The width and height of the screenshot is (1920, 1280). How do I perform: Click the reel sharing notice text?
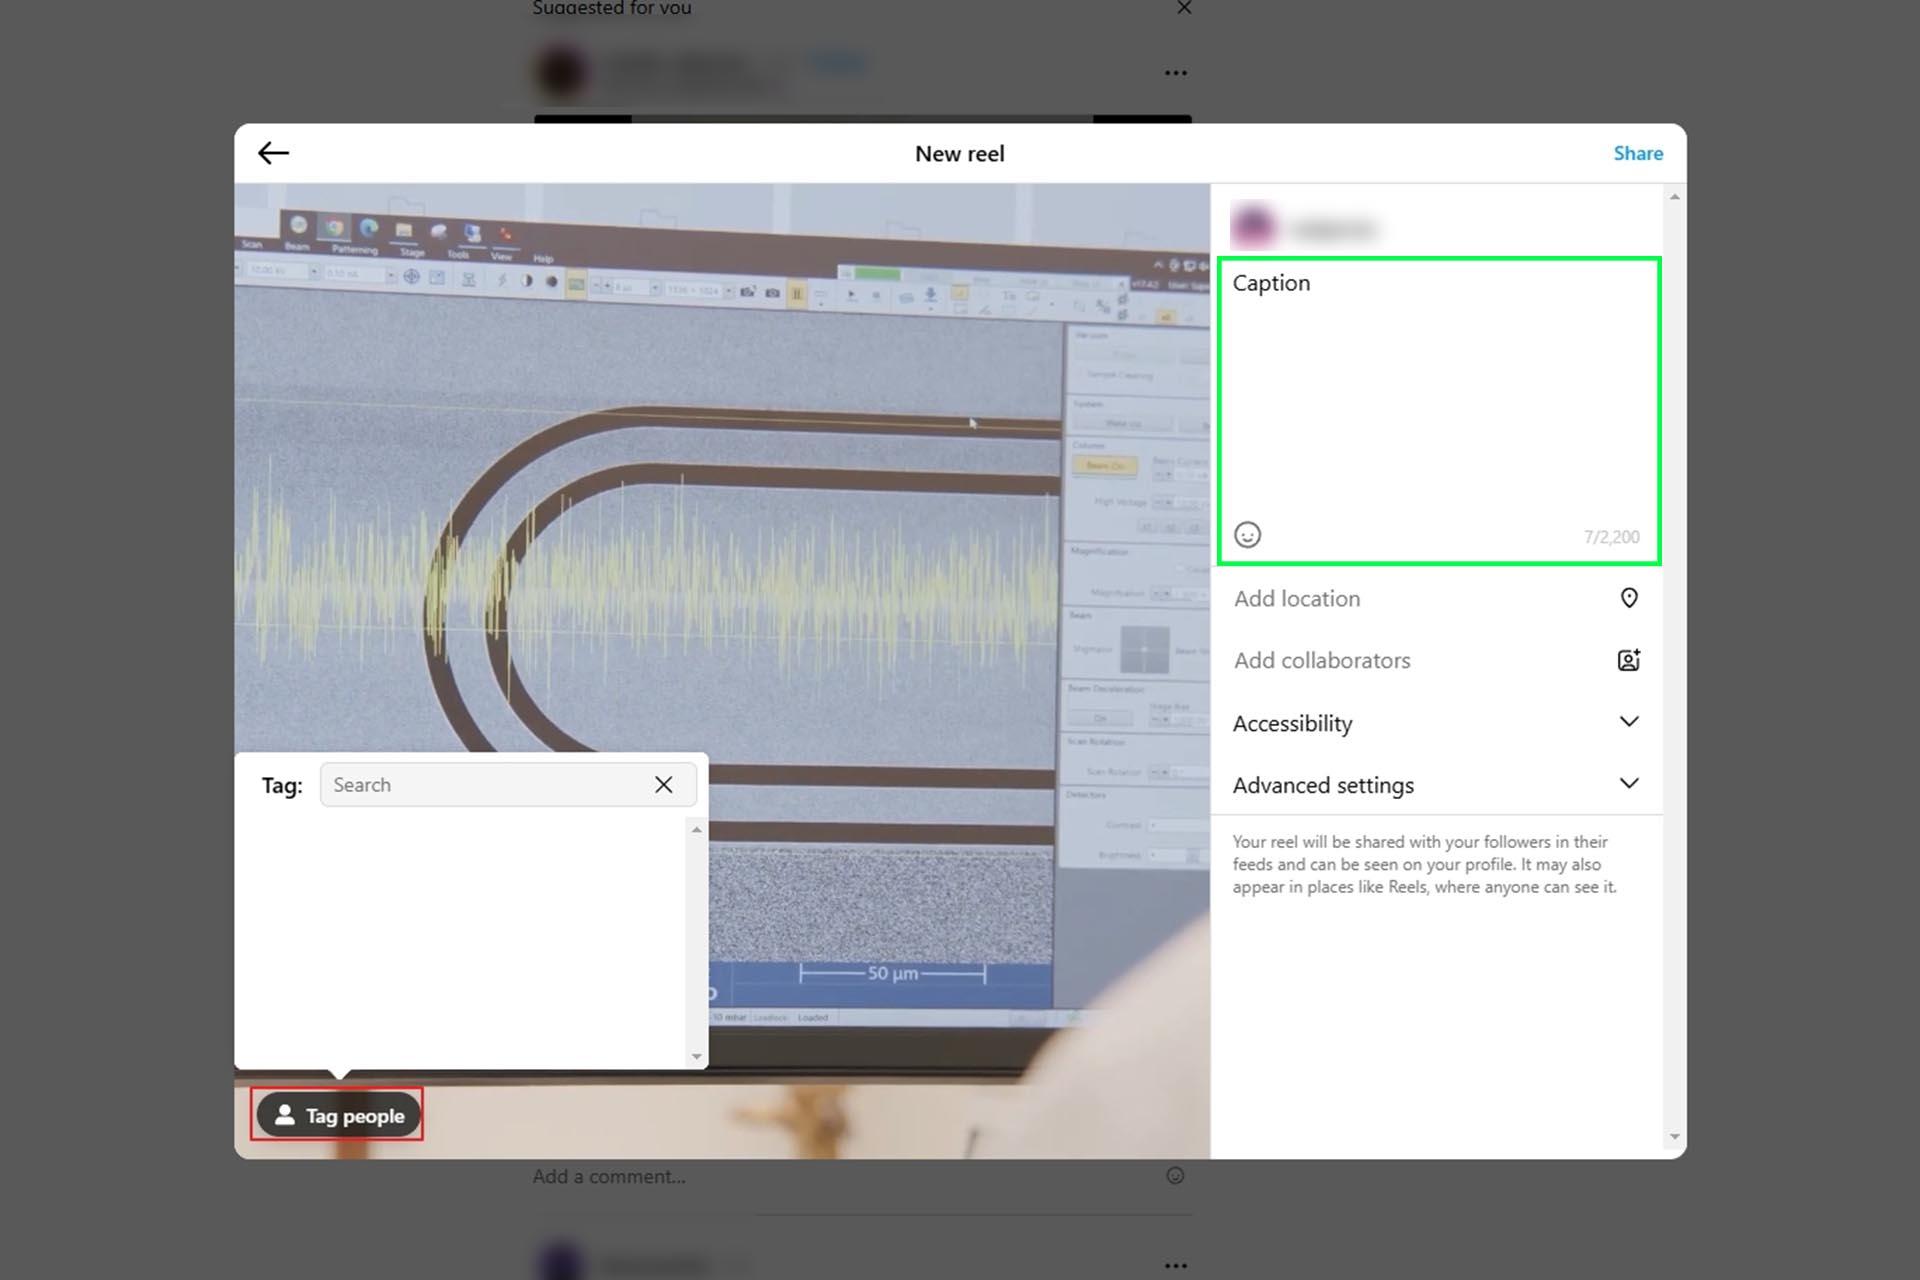(x=1424, y=864)
